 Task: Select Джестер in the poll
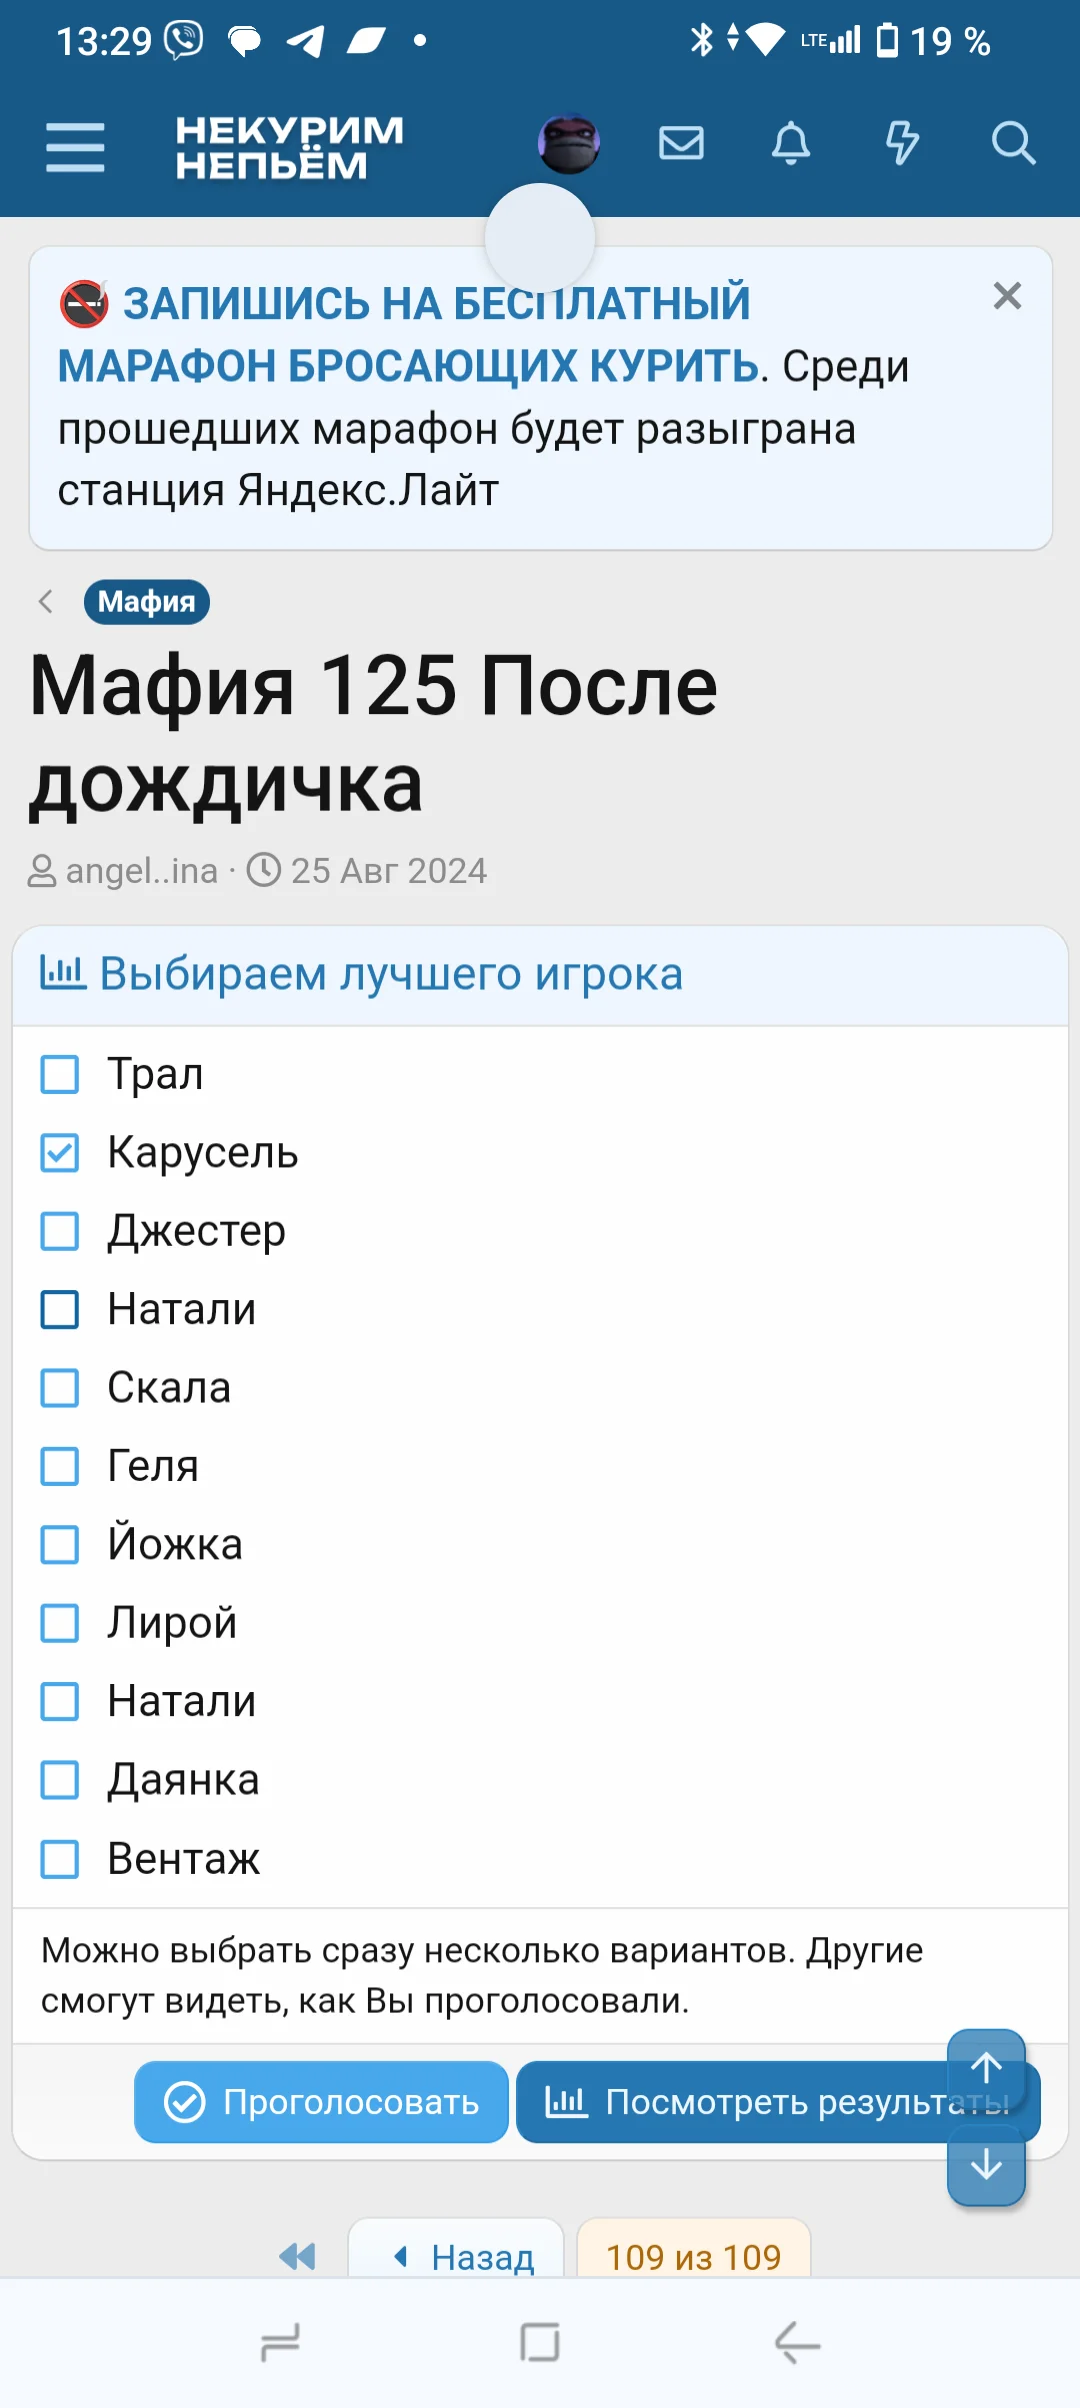(x=60, y=1231)
